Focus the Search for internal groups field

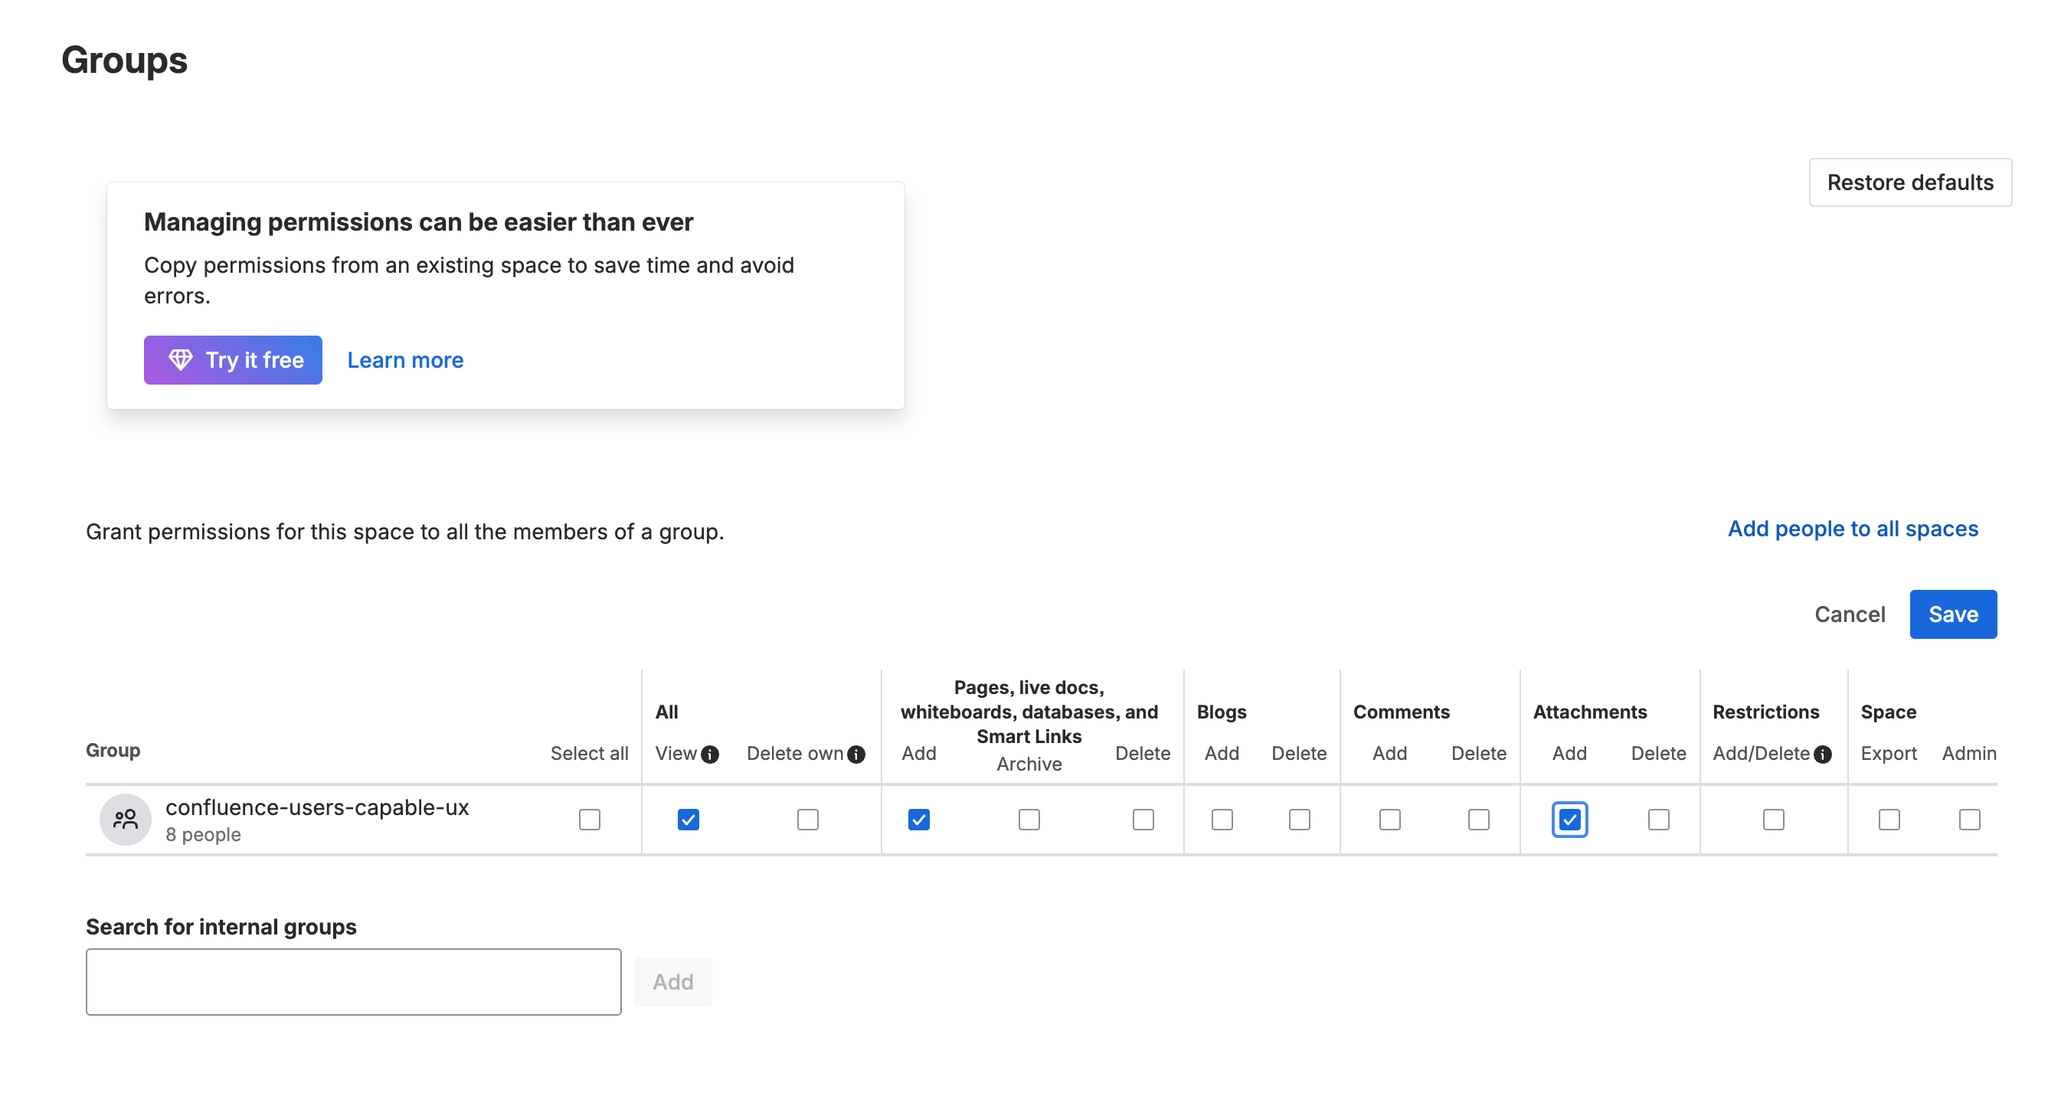353,982
